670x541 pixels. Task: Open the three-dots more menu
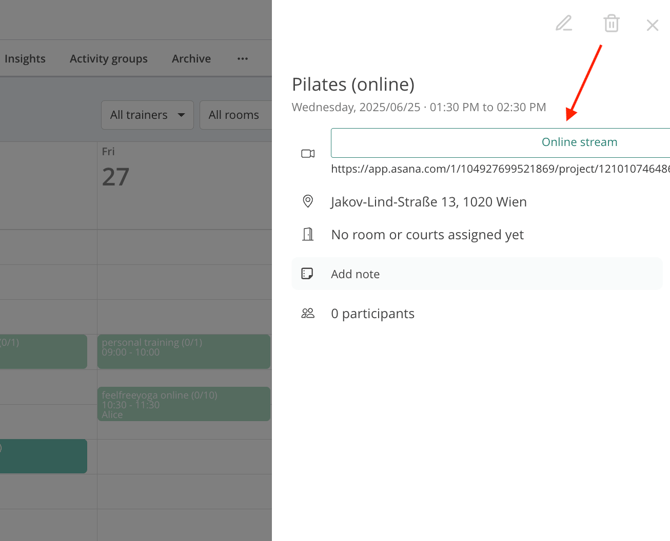[x=242, y=59]
